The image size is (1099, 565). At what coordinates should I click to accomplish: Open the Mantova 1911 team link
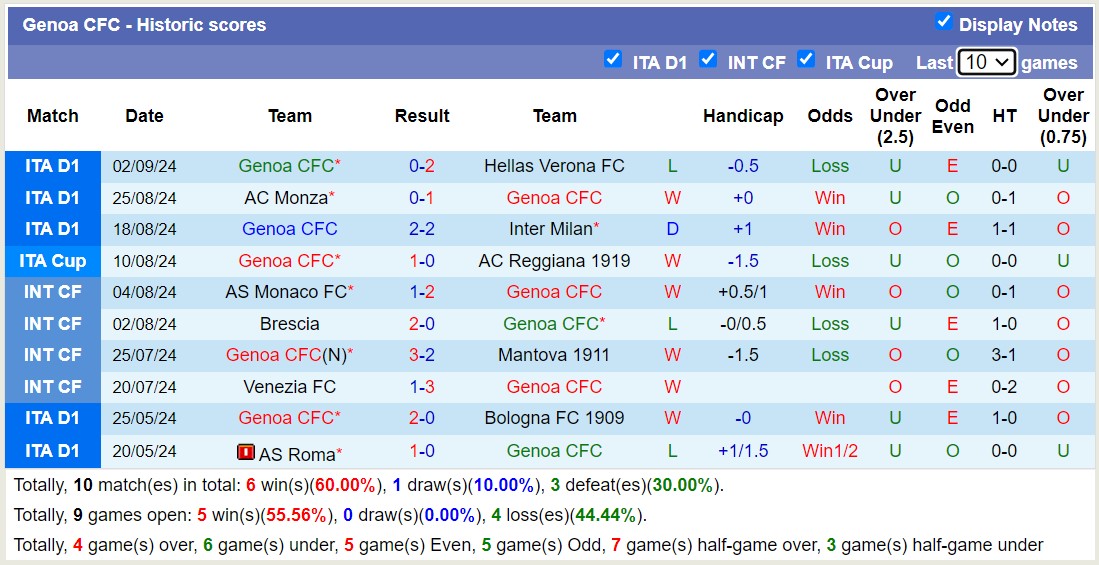[x=554, y=355]
